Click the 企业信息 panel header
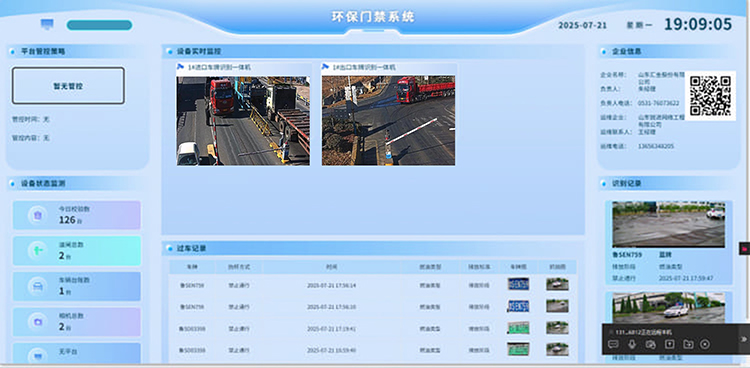The height and width of the screenshot is (368, 750). point(668,51)
